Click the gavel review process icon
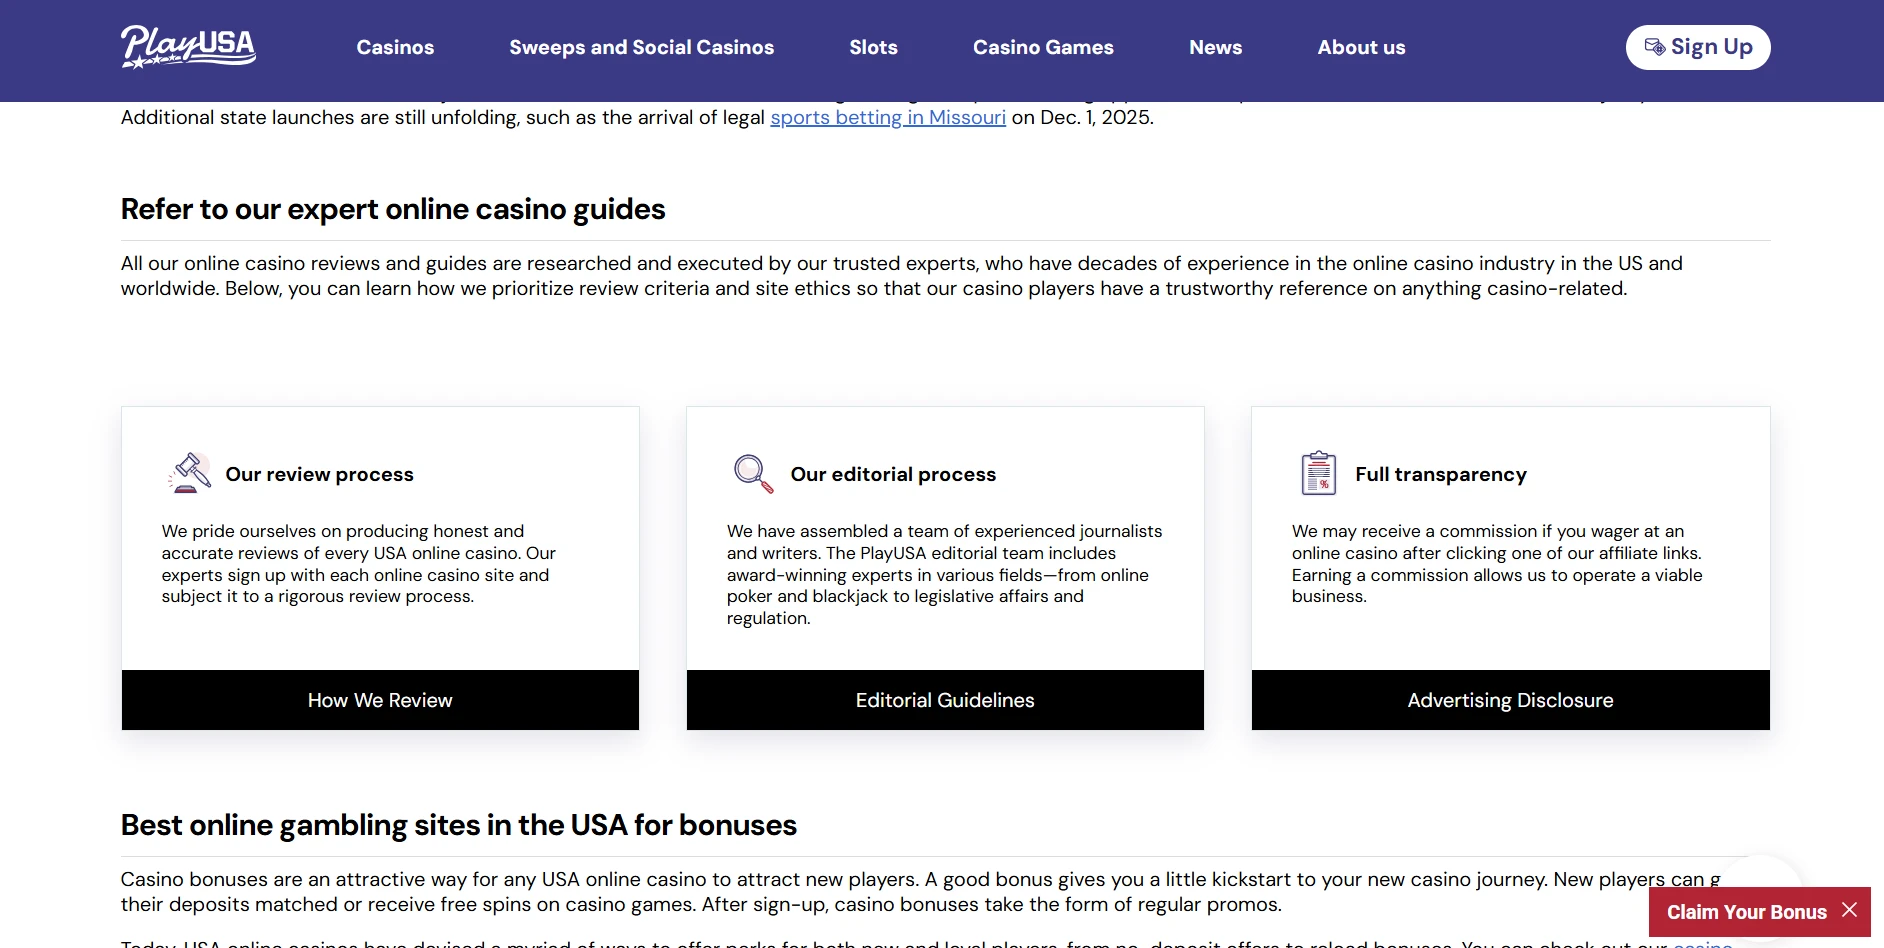1884x948 pixels. click(190, 473)
